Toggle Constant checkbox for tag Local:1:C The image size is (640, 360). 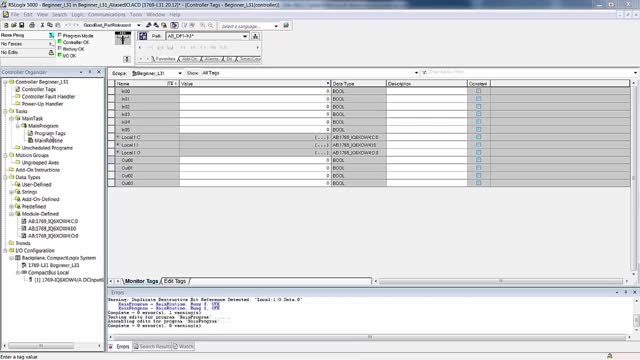pos(478,137)
